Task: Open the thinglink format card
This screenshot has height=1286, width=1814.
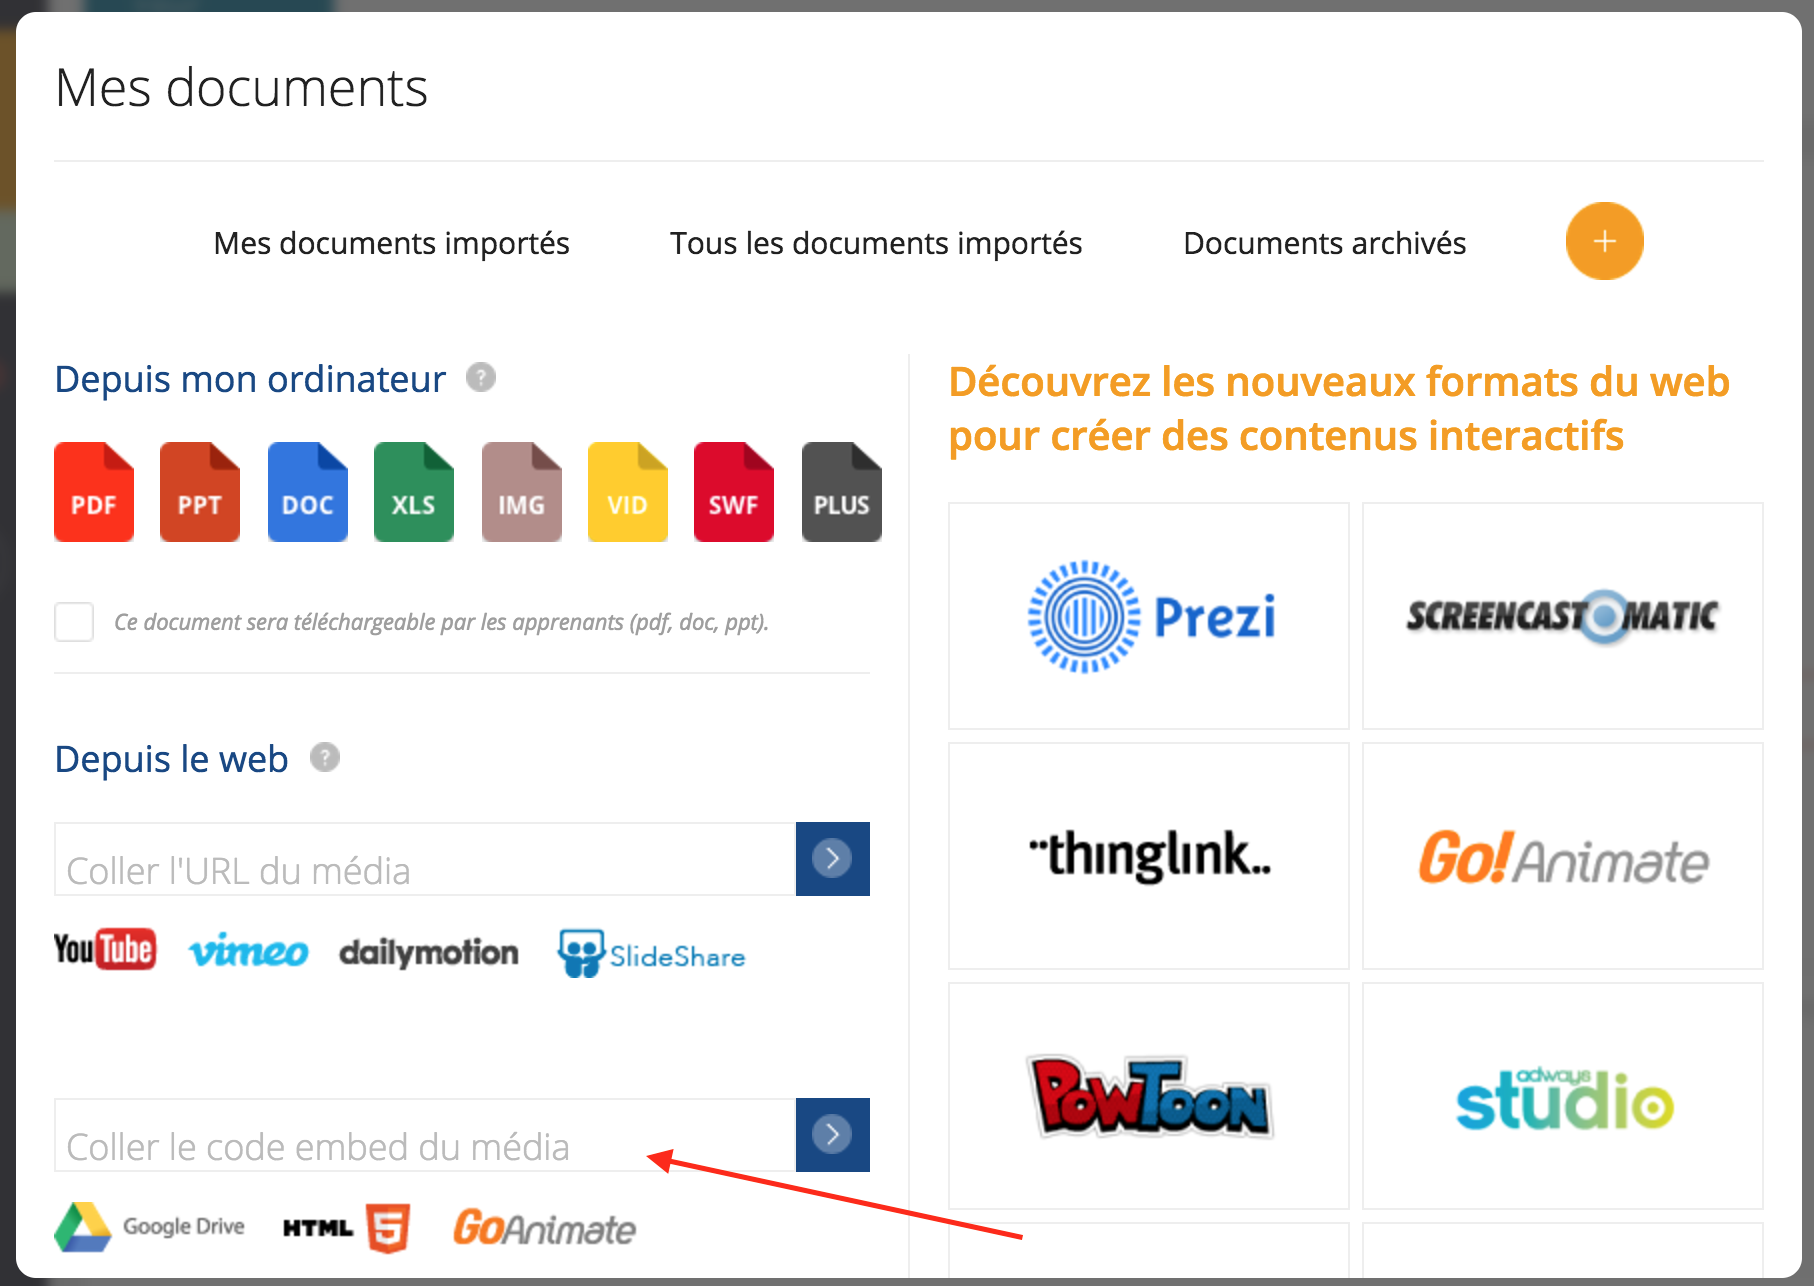Action: (1149, 856)
